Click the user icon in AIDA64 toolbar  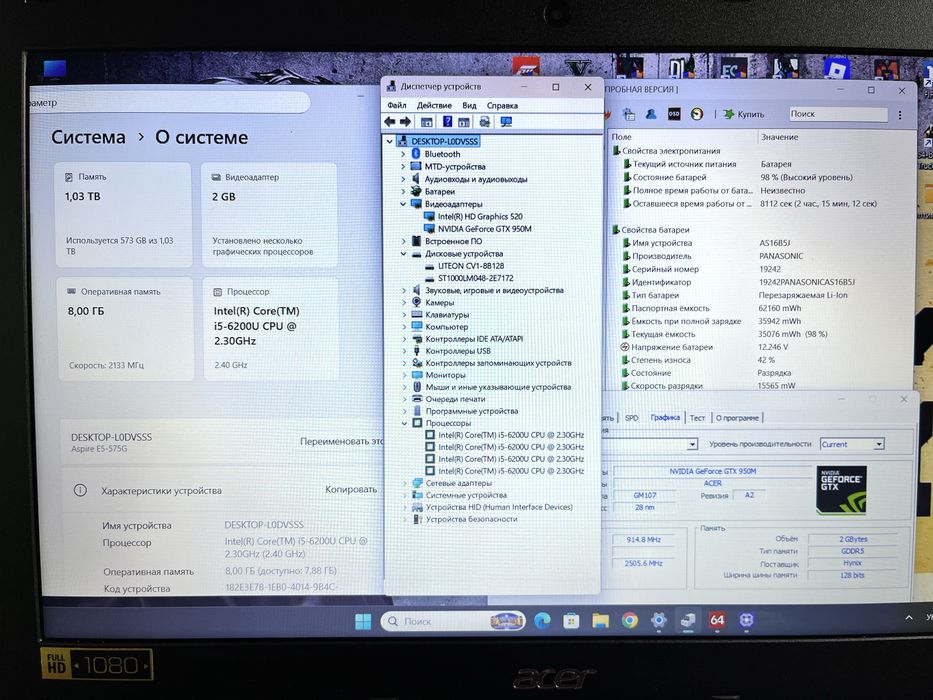[x=651, y=113]
